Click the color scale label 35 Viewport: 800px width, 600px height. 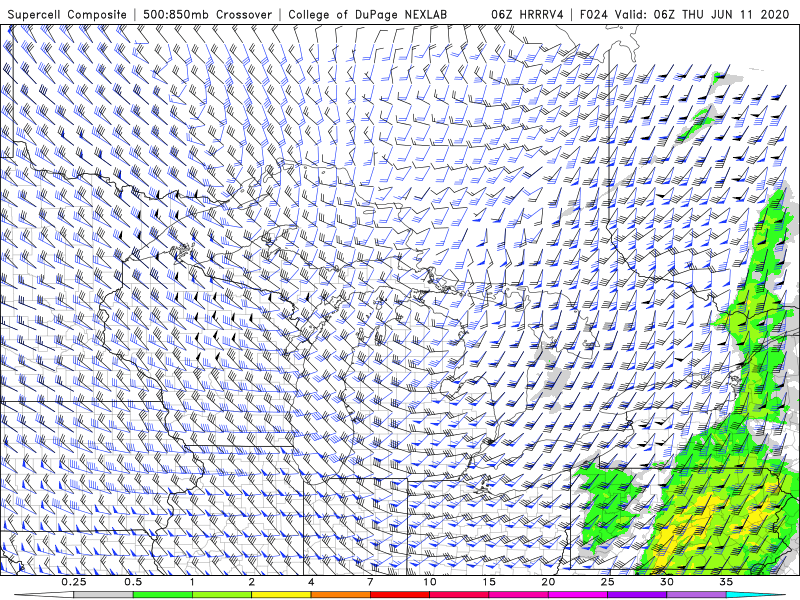(726, 582)
